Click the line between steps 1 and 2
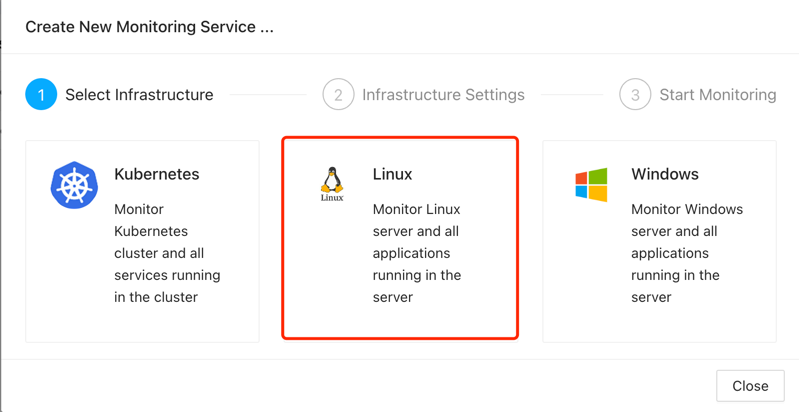This screenshot has width=799, height=412. tap(268, 95)
